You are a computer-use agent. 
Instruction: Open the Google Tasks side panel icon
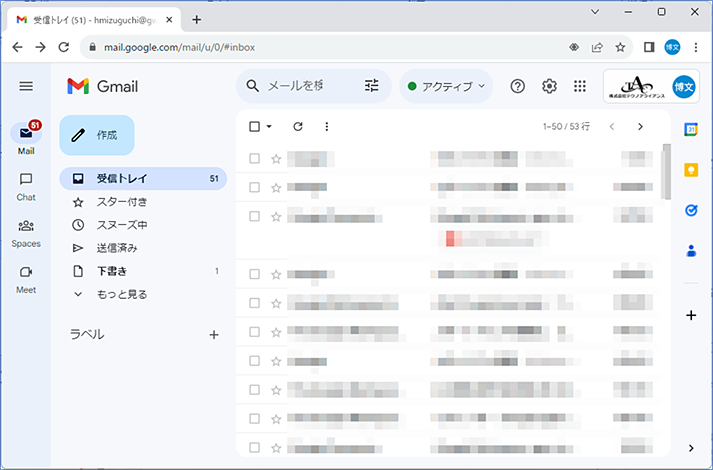(x=691, y=210)
